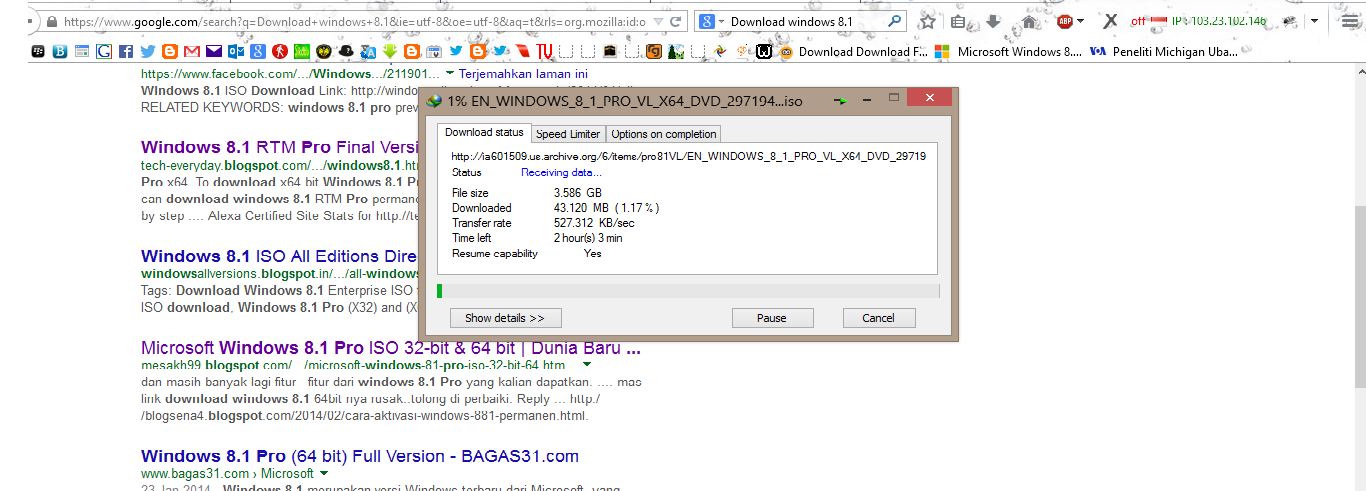The image size is (1366, 491).
Task: Open the red TV bookmark icon
Action: 544,51
